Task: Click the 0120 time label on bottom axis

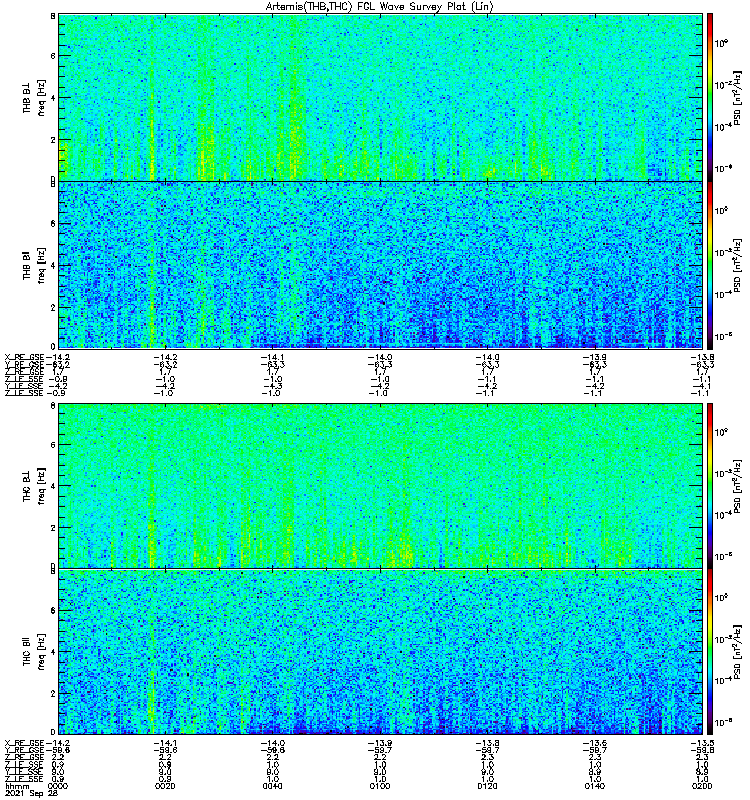Action: click(x=487, y=786)
